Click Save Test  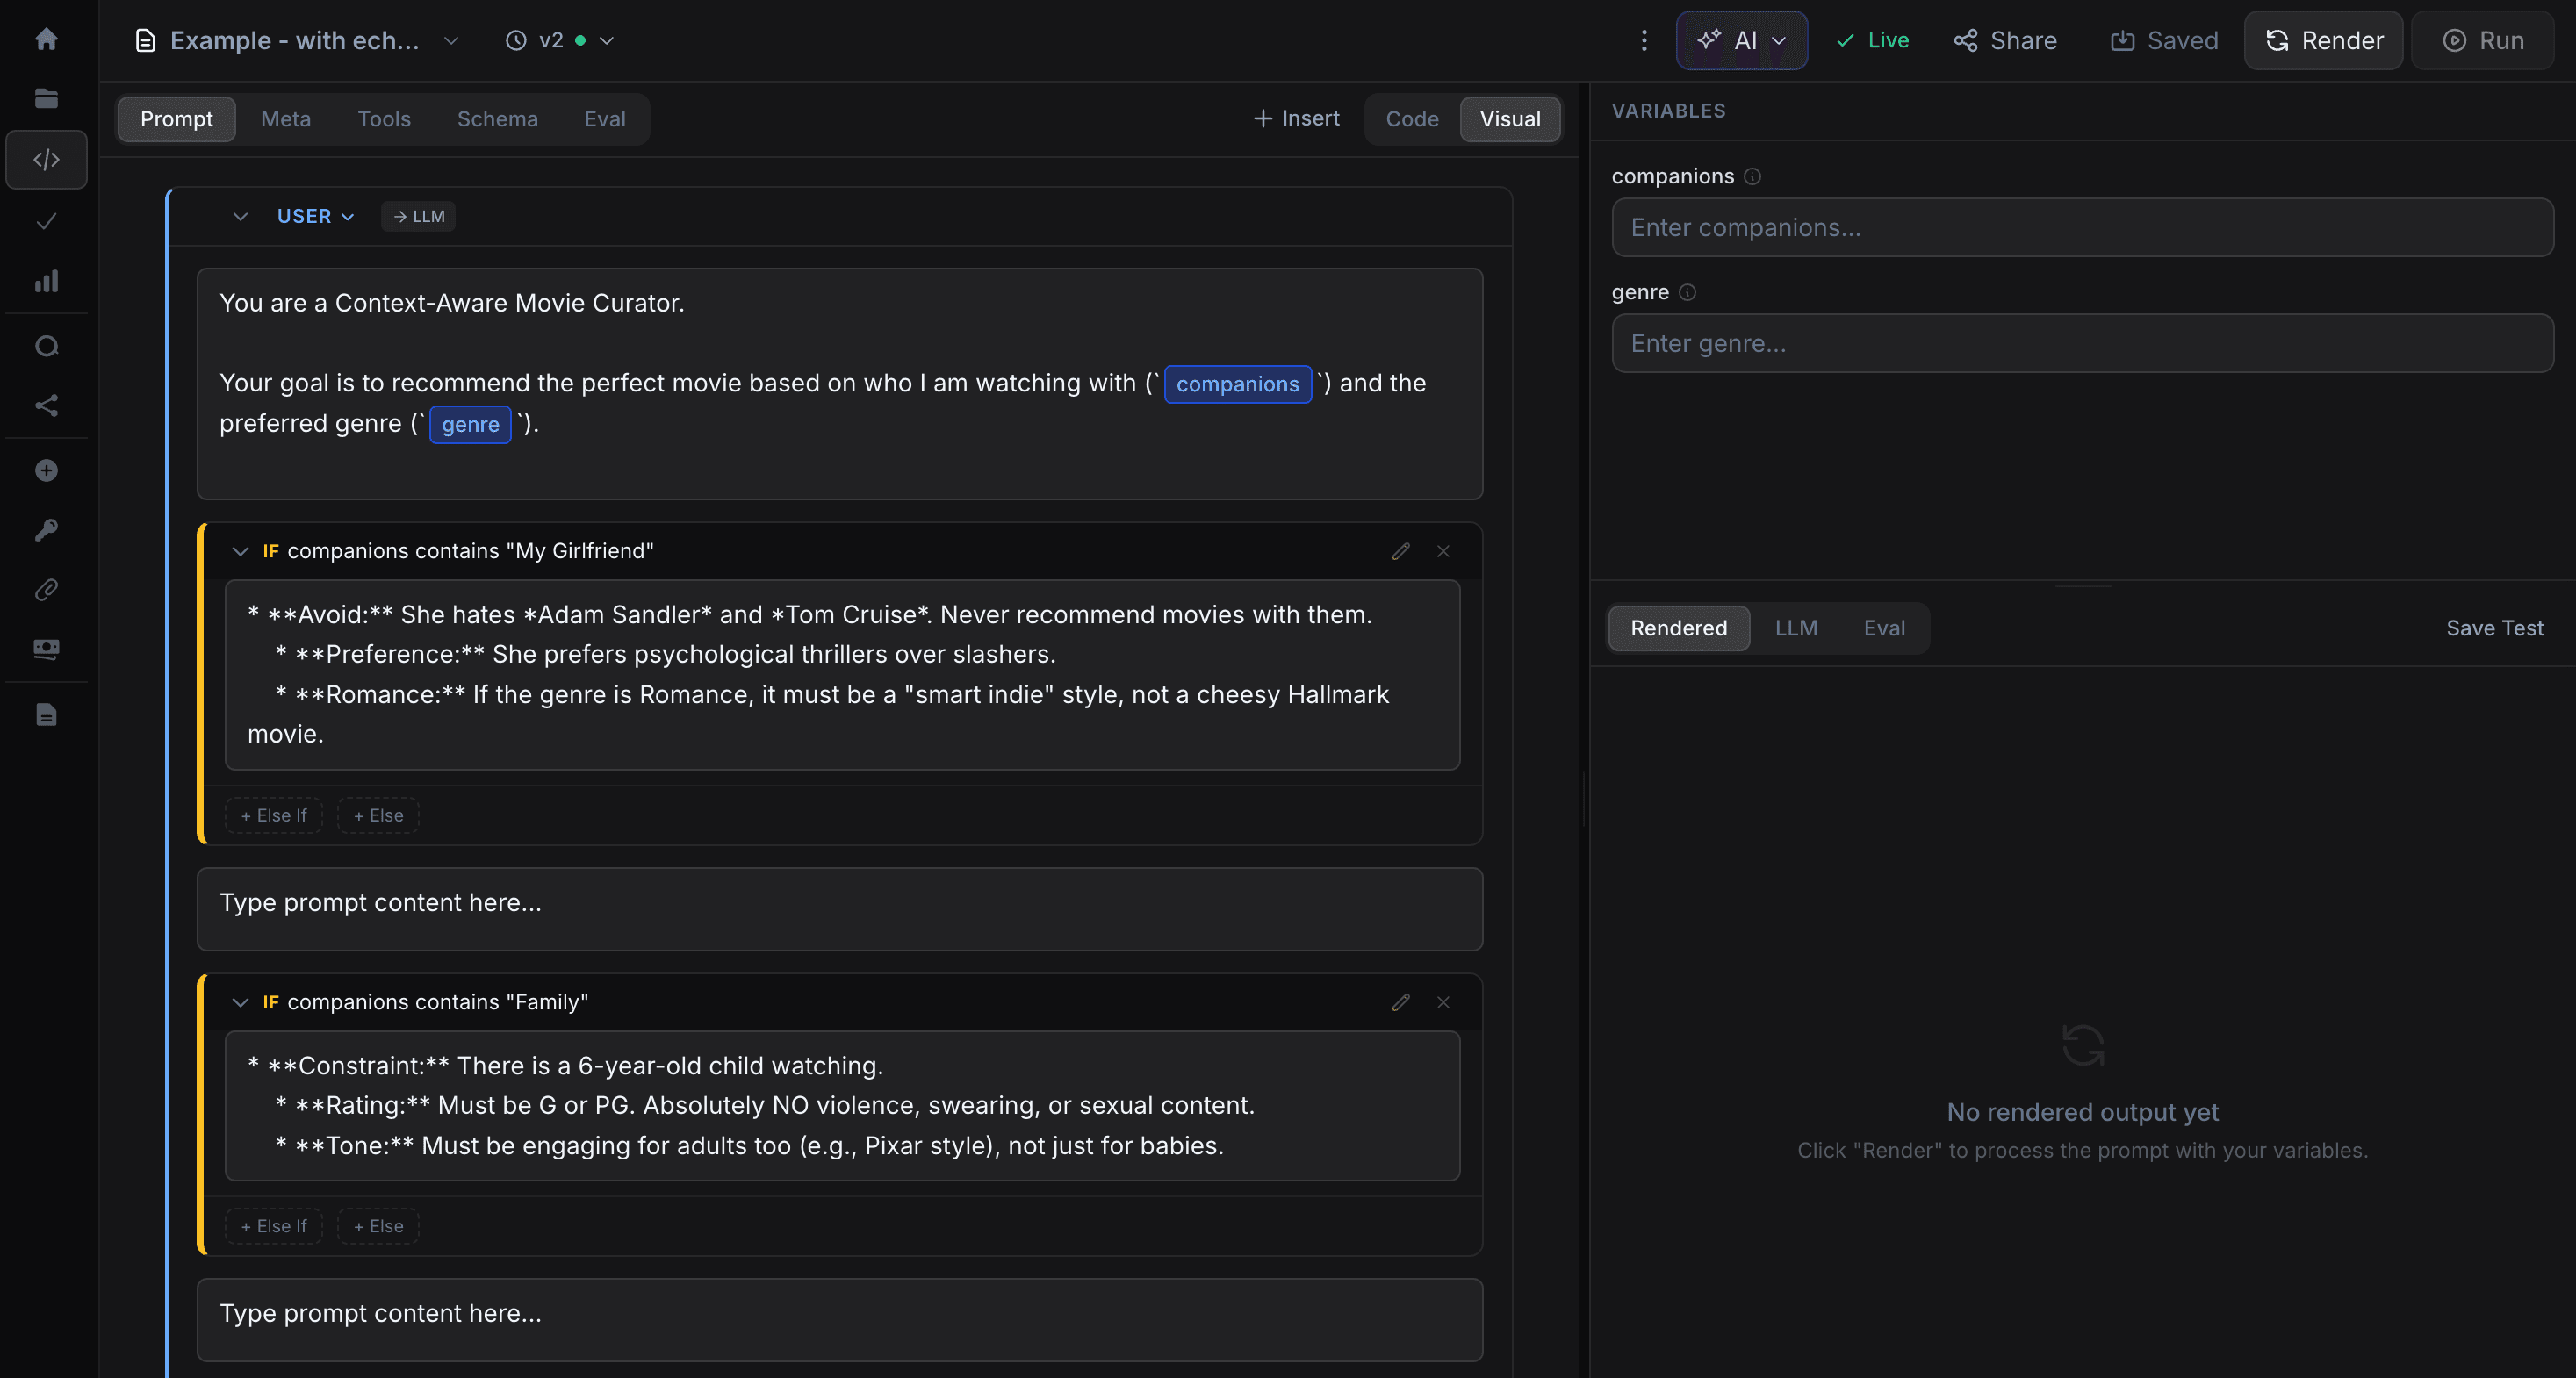(x=2495, y=628)
